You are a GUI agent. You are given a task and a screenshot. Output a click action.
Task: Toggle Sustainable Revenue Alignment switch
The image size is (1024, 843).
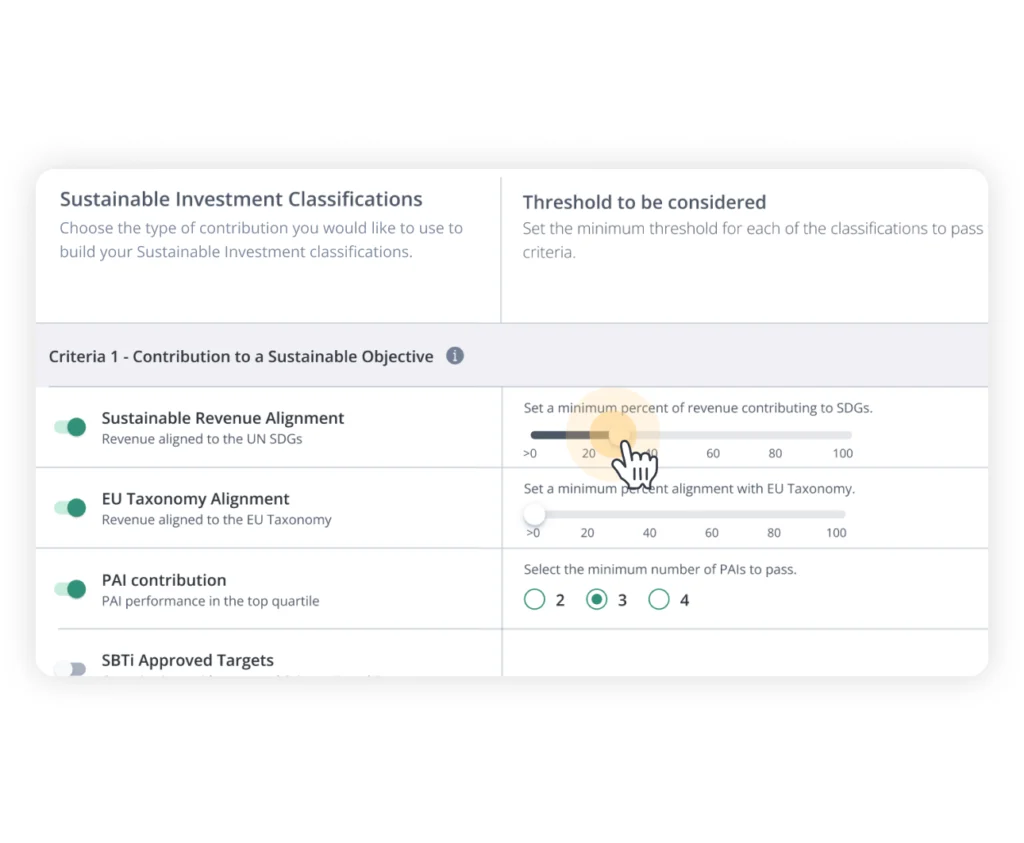70,427
